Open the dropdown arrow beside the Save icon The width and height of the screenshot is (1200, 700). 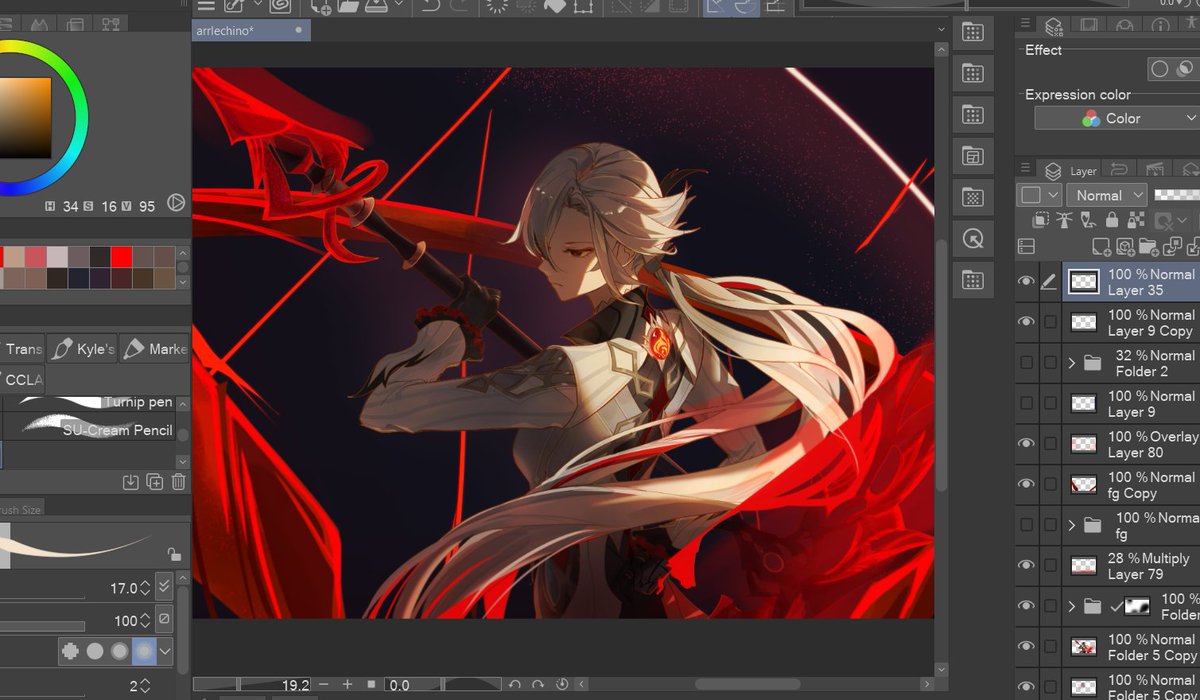(x=398, y=5)
